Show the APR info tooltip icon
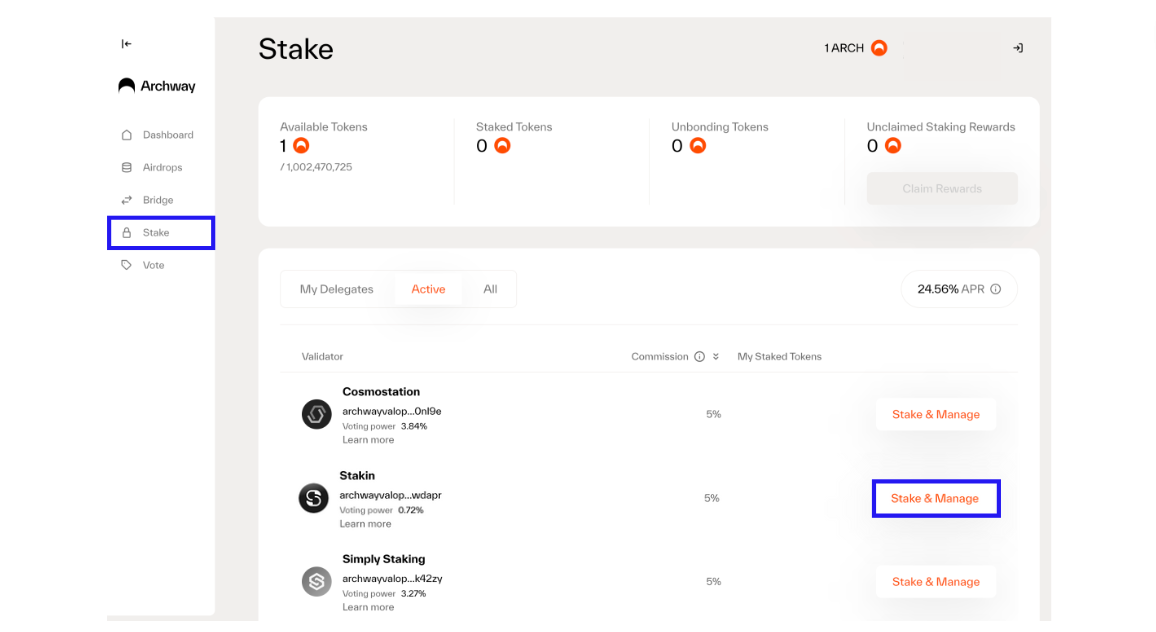This screenshot has height=632, width=1156. point(995,289)
